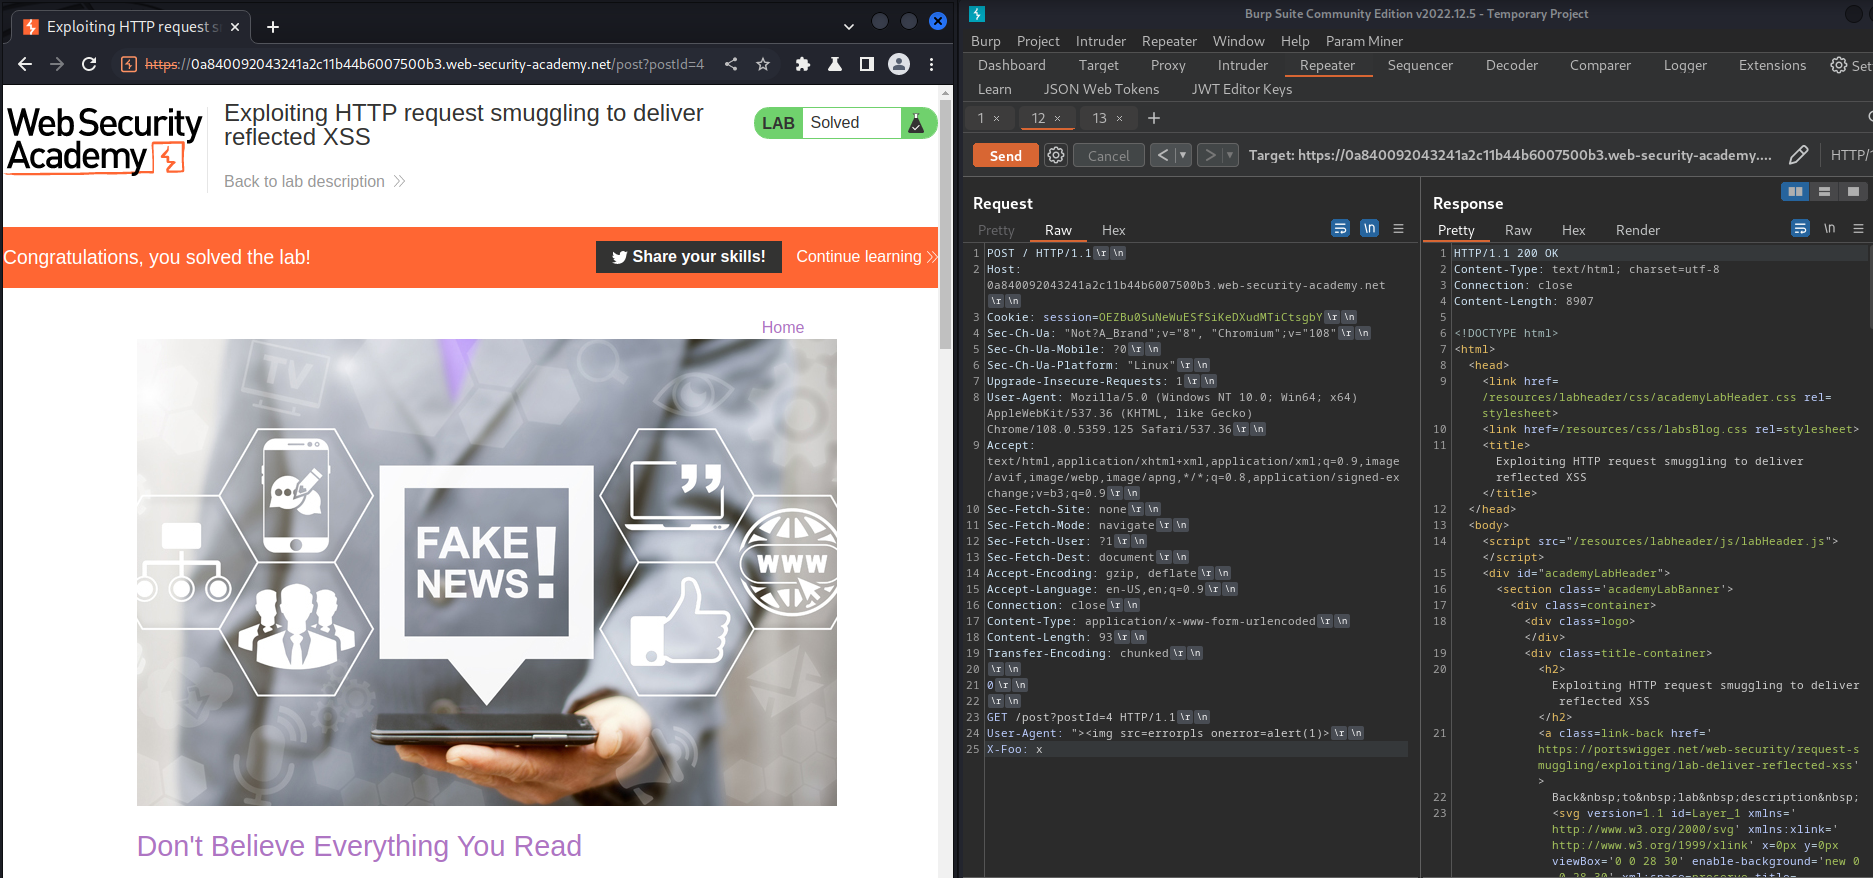
Task: Open Chrome three-dot menu
Action: pyautogui.click(x=931, y=64)
